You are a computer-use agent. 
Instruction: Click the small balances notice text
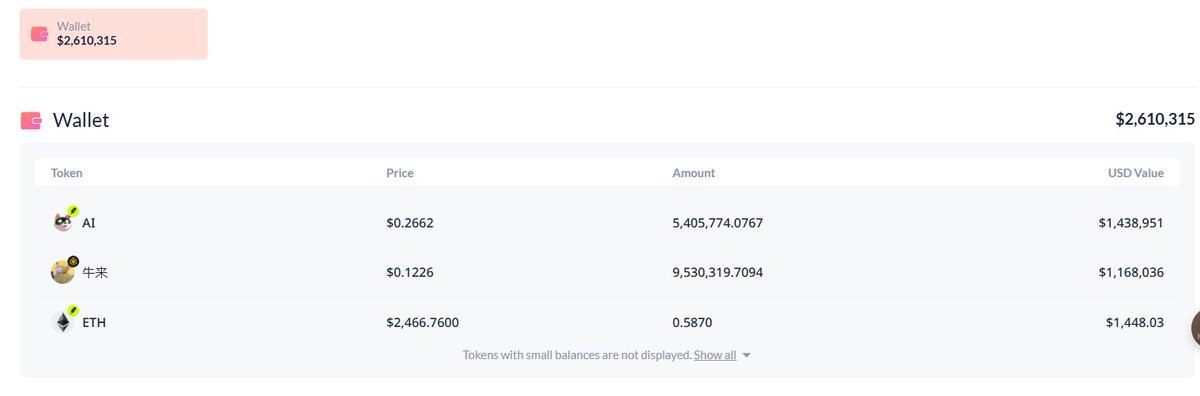(576, 355)
